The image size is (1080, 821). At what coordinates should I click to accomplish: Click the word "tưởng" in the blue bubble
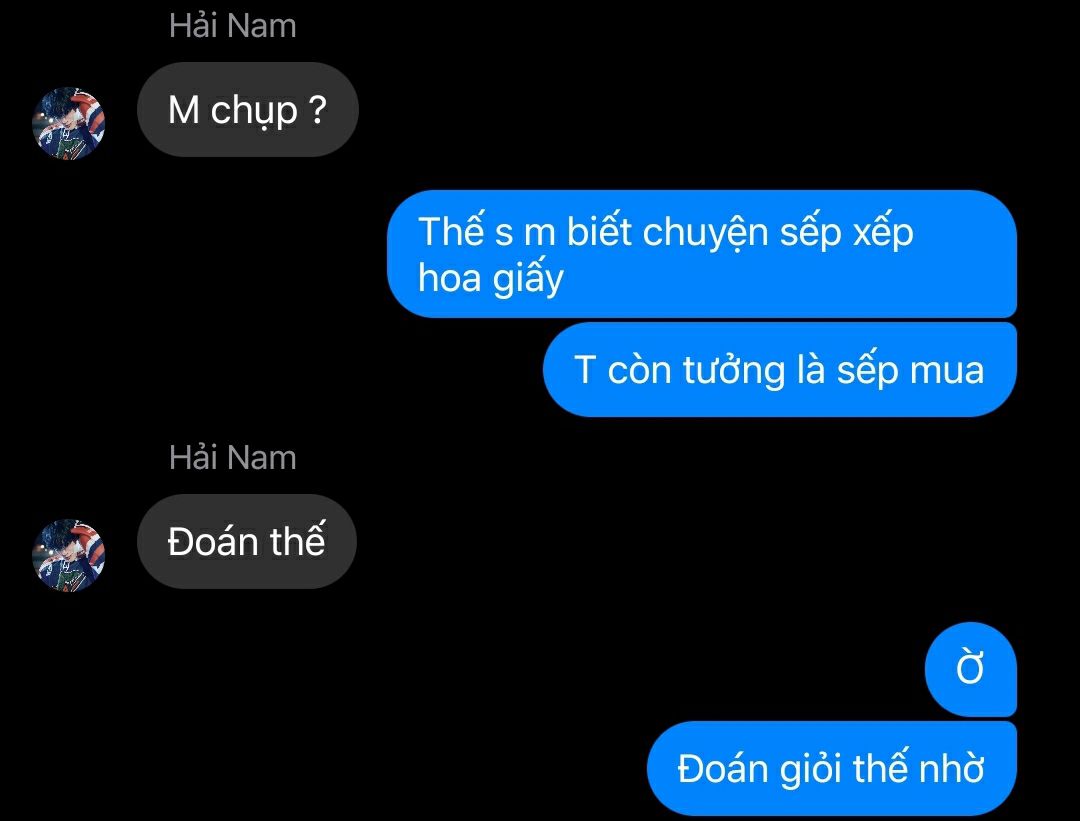tap(734, 371)
